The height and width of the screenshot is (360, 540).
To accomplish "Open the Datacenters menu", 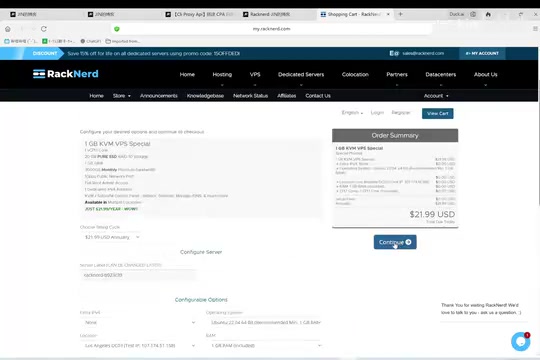I will [x=440, y=74].
